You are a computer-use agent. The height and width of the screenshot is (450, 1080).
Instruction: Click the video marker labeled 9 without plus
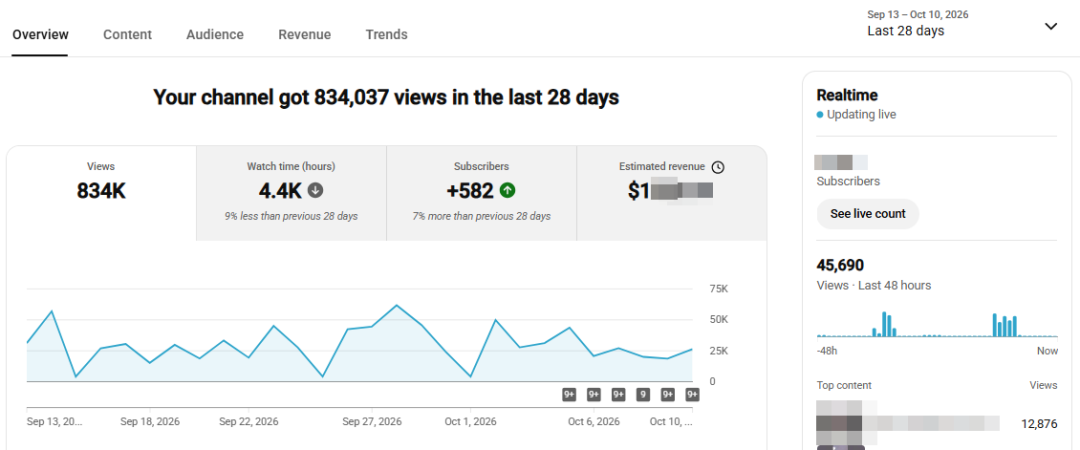tap(643, 395)
